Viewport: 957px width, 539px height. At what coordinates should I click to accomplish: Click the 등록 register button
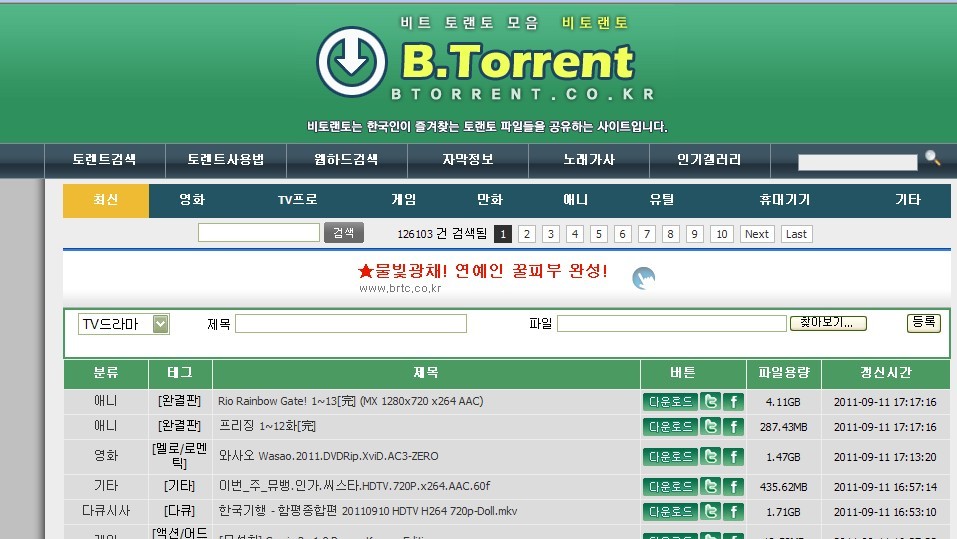point(923,322)
